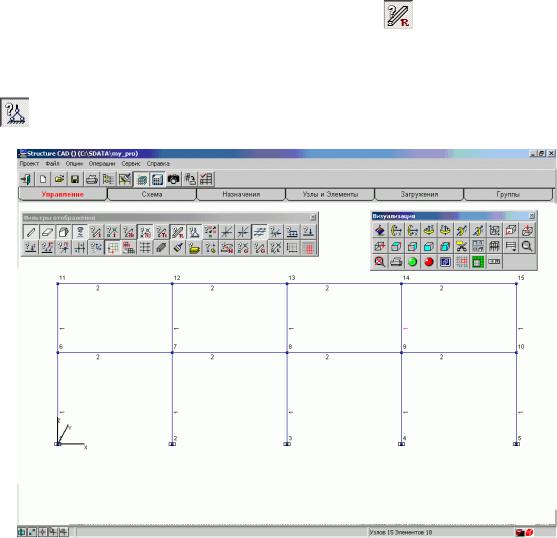The image size is (557, 538).
Task: Close the Visualization panel
Action: [532, 216]
